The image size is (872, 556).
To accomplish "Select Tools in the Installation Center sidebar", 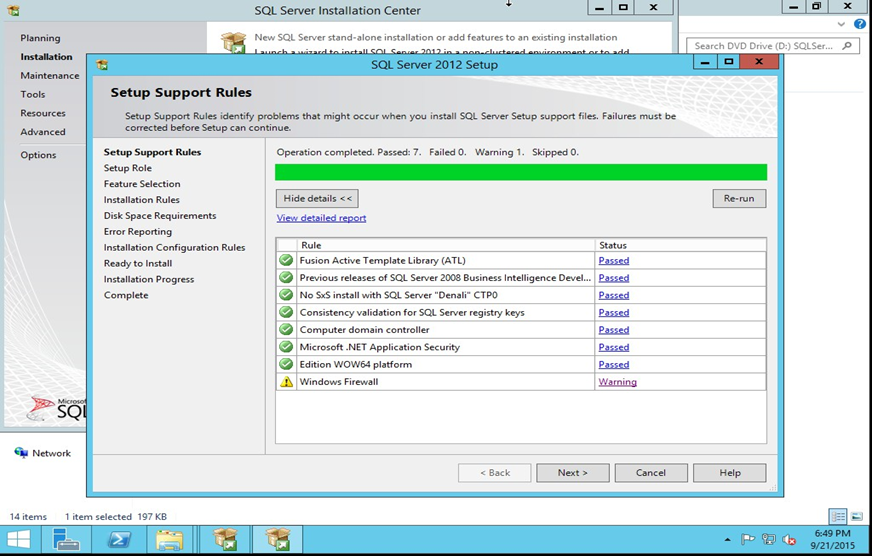I will 33,95.
